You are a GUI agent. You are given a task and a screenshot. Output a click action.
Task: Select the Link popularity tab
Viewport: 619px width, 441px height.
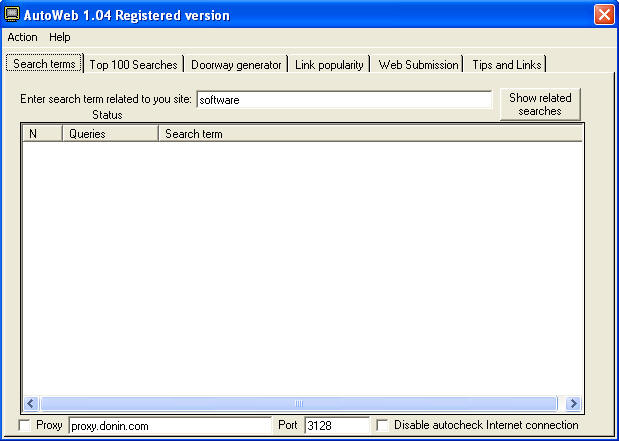coord(329,65)
